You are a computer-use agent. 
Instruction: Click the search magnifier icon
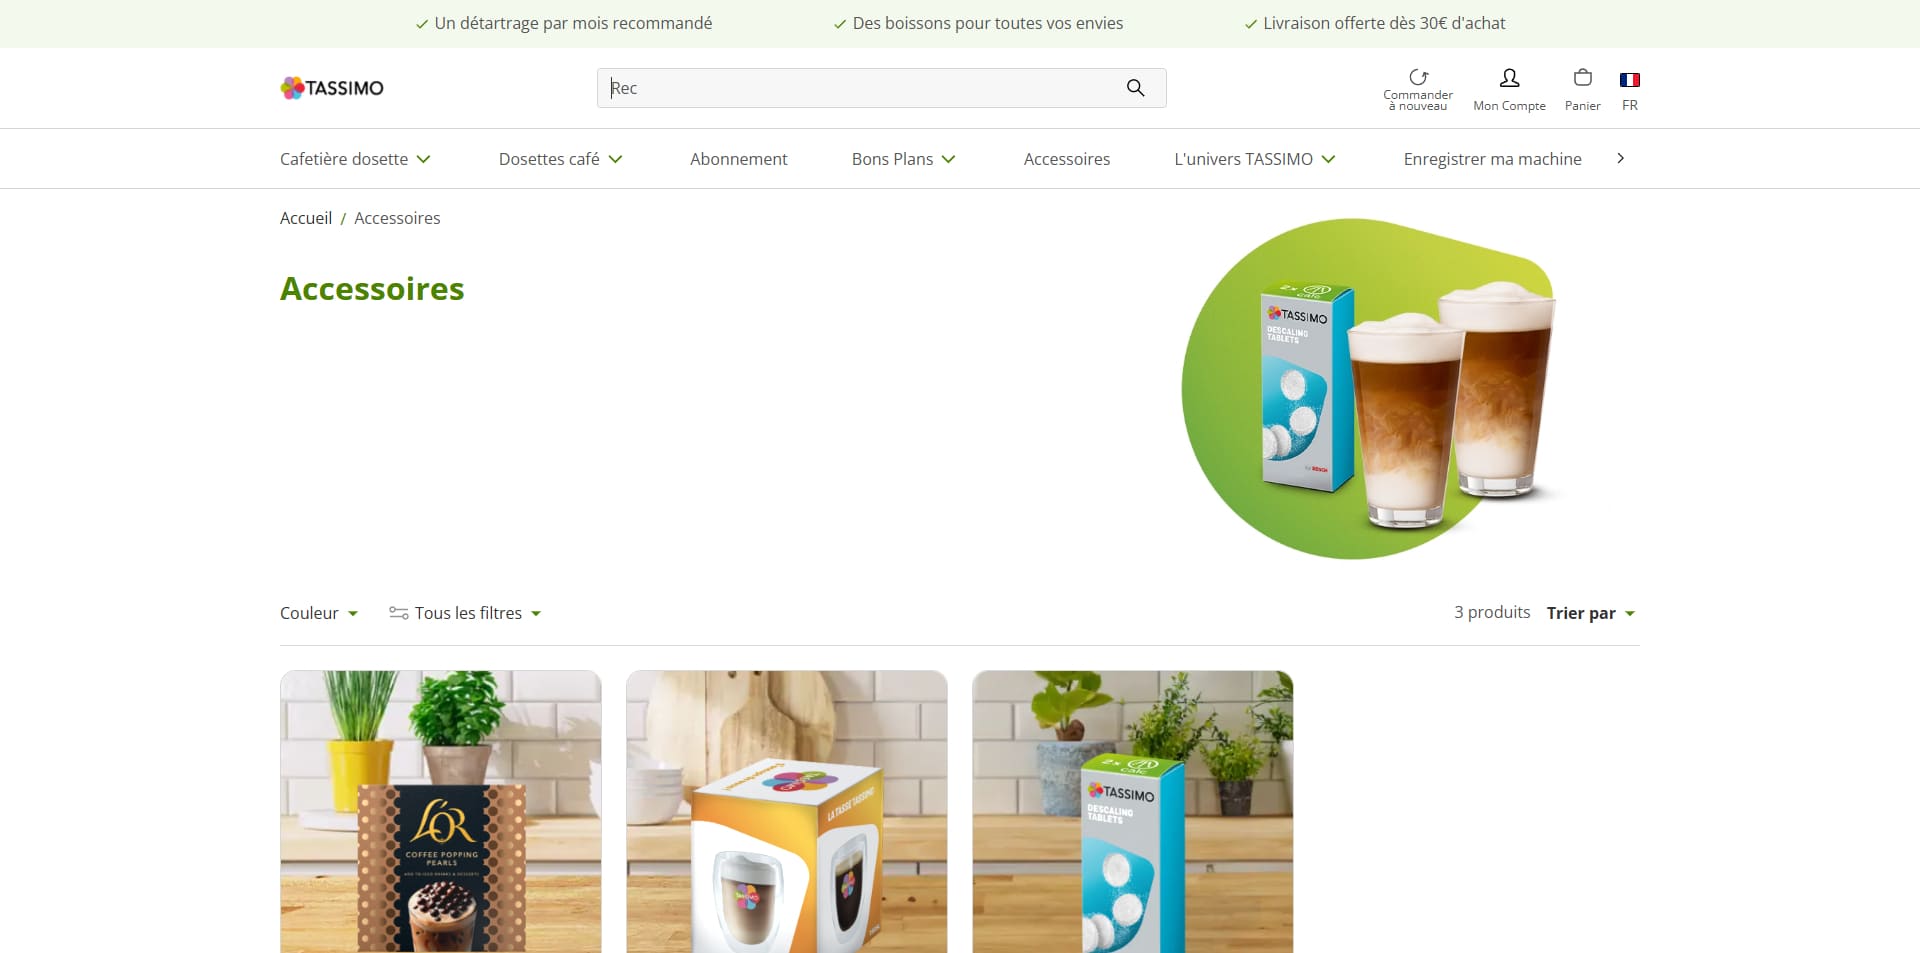click(x=1135, y=88)
